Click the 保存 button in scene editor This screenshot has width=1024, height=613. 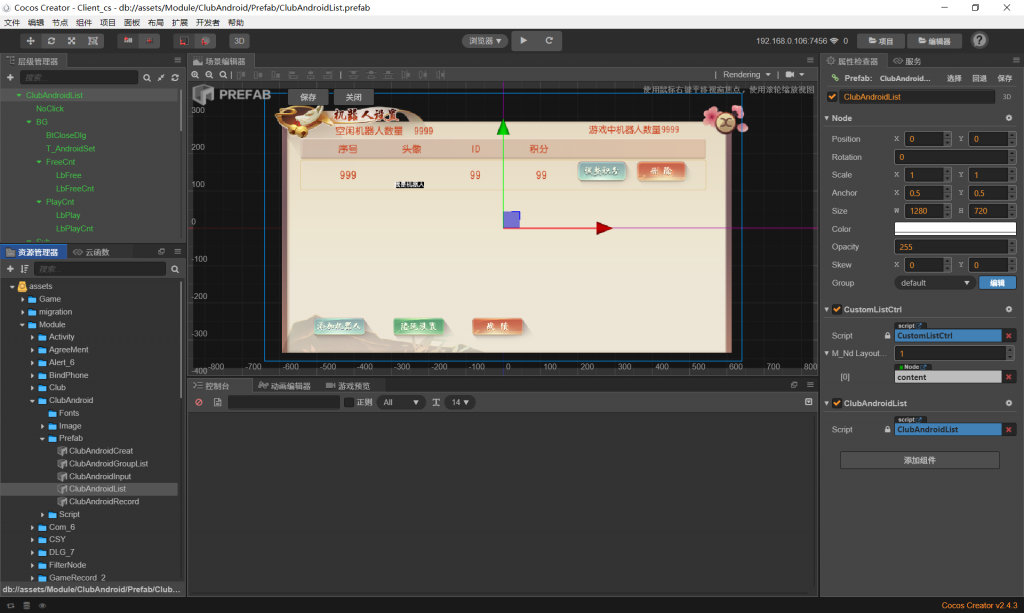tap(308, 97)
